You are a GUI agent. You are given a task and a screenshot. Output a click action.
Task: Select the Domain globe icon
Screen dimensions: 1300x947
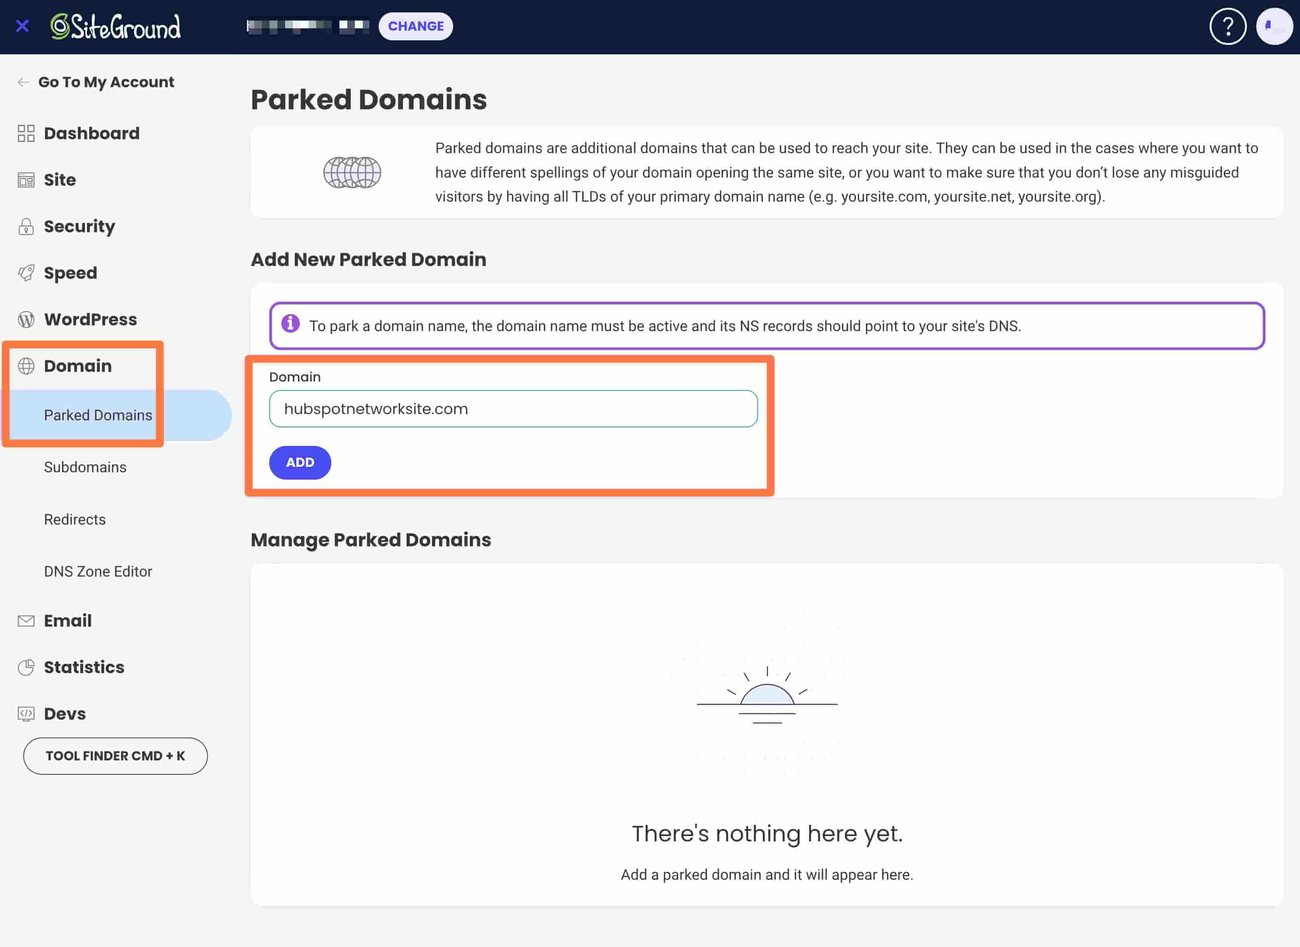[24, 365]
